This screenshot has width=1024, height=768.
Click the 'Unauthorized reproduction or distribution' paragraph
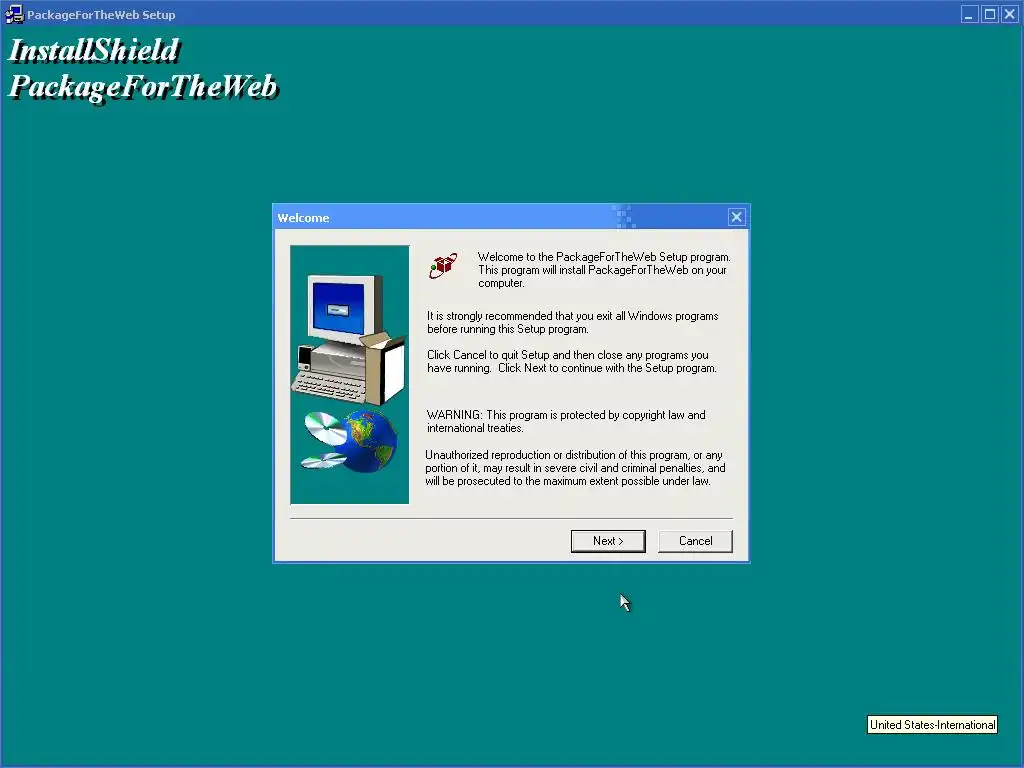[575, 468]
